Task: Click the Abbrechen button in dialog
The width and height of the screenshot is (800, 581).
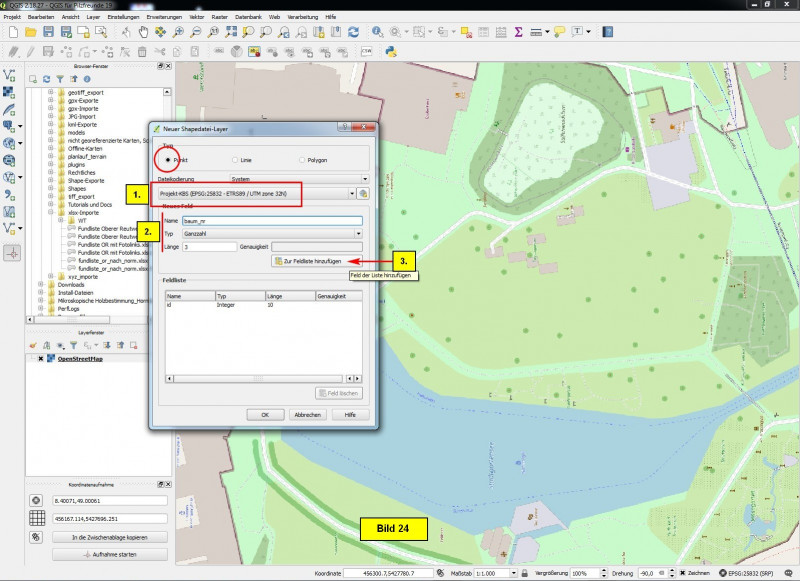Action: pyautogui.click(x=307, y=414)
